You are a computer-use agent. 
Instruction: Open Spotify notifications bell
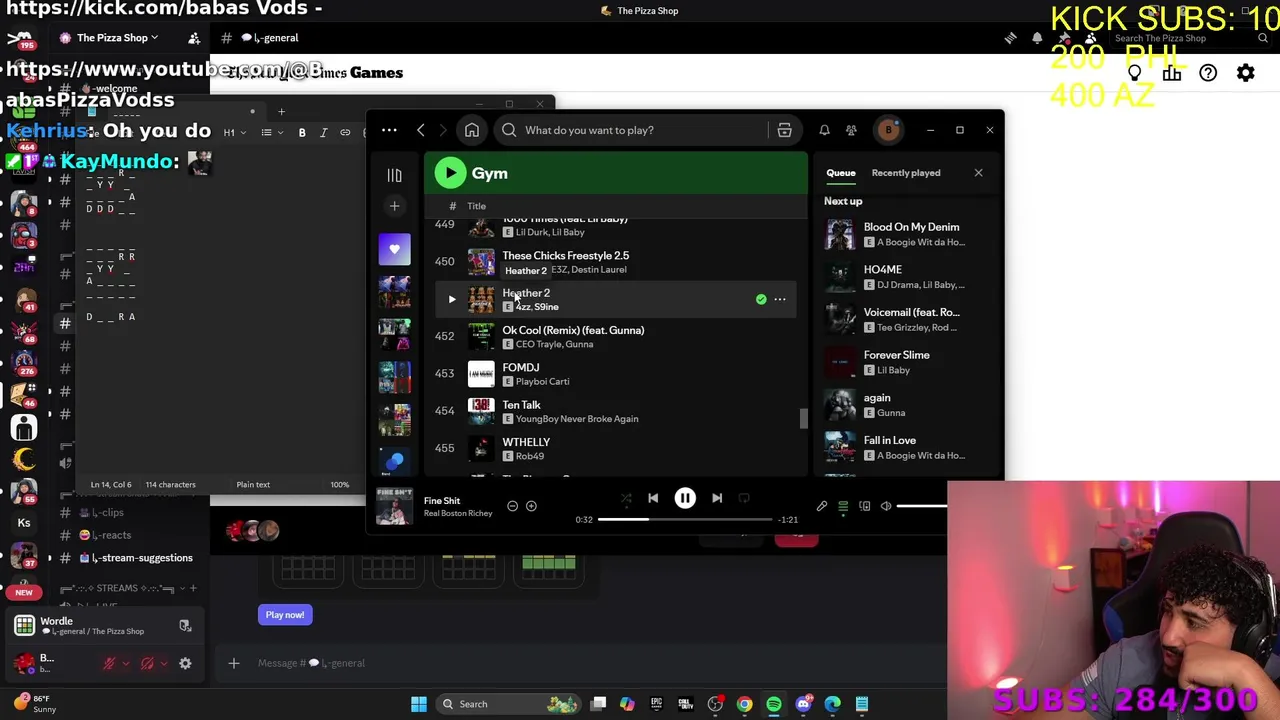(x=824, y=130)
